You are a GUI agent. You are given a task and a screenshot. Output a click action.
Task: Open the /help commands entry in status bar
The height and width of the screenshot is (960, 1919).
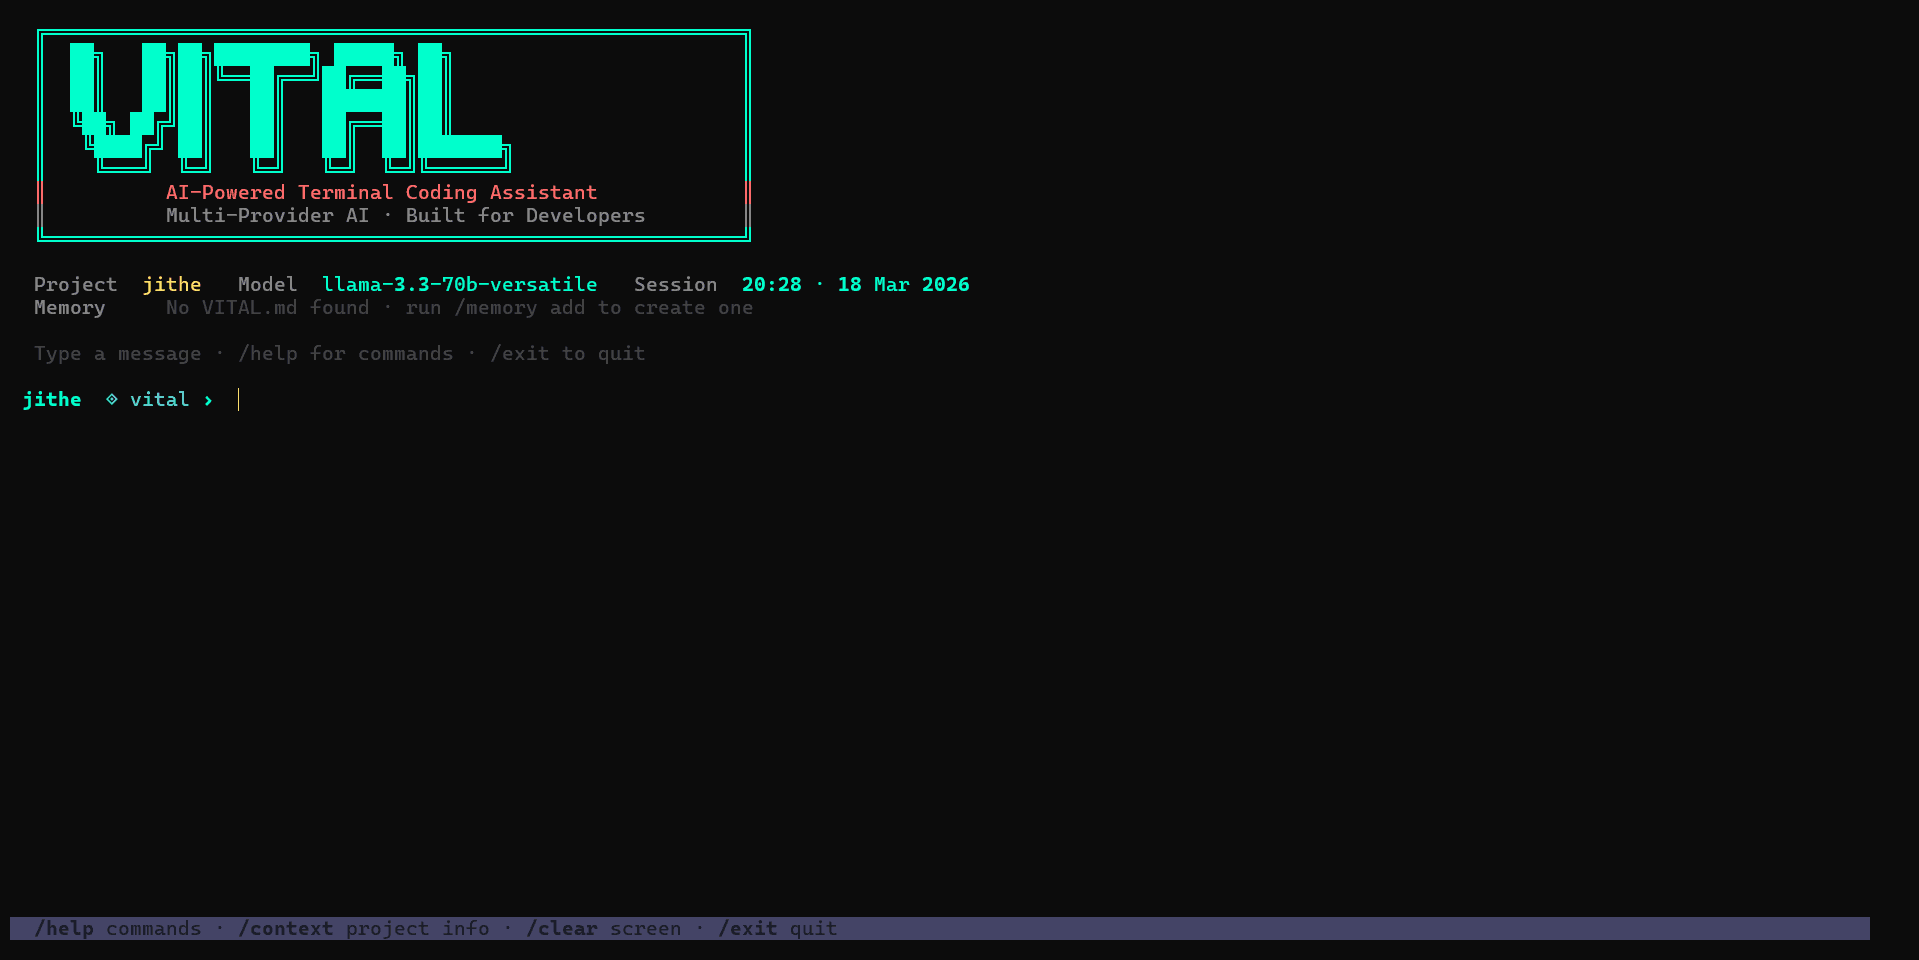[x=117, y=928]
